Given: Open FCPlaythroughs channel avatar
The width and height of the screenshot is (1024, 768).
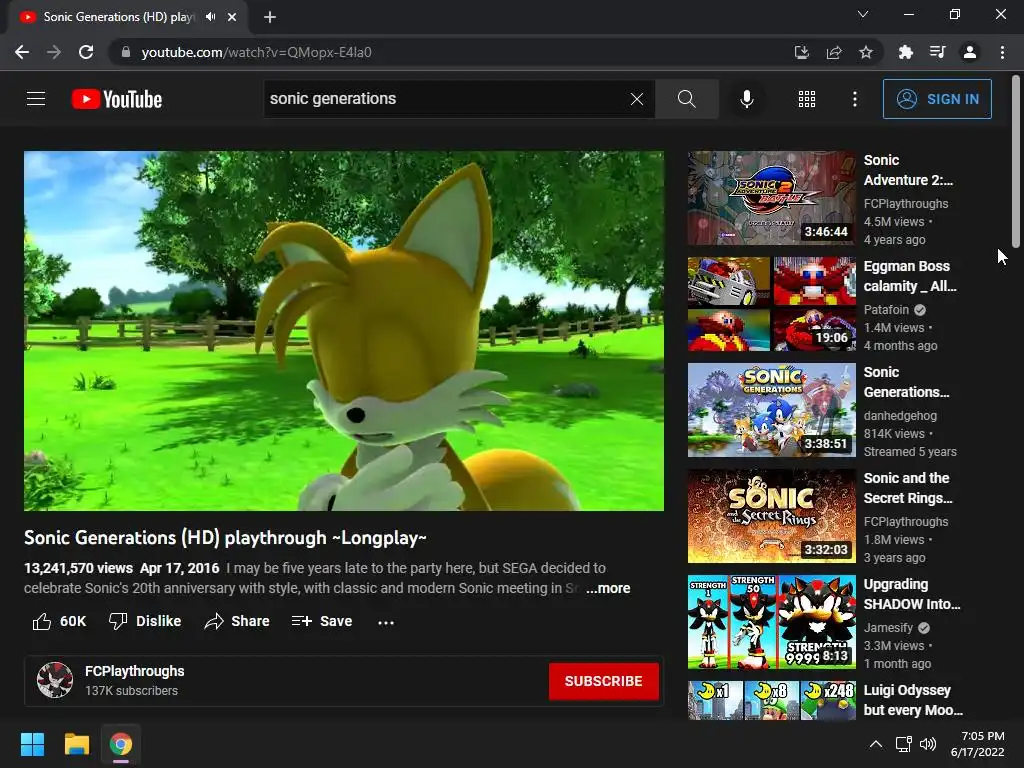Looking at the screenshot, I should click(x=55, y=680).
